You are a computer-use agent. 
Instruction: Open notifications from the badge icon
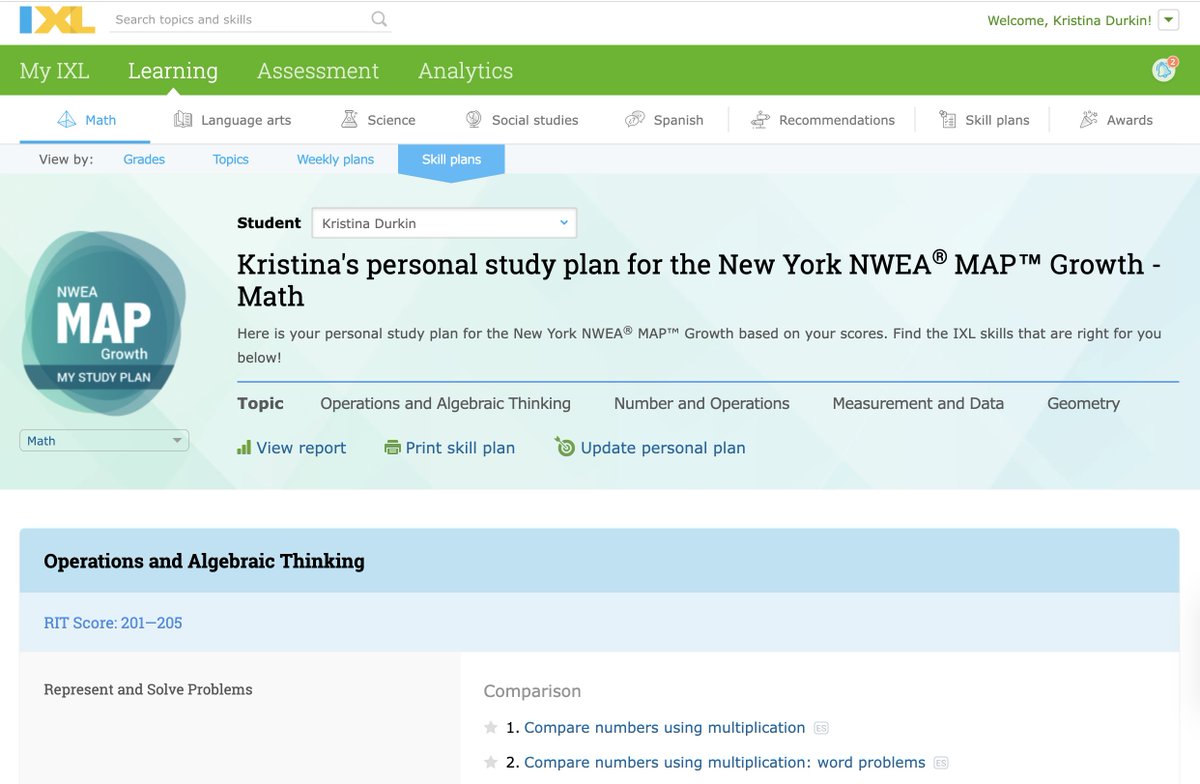[1160, 70]
